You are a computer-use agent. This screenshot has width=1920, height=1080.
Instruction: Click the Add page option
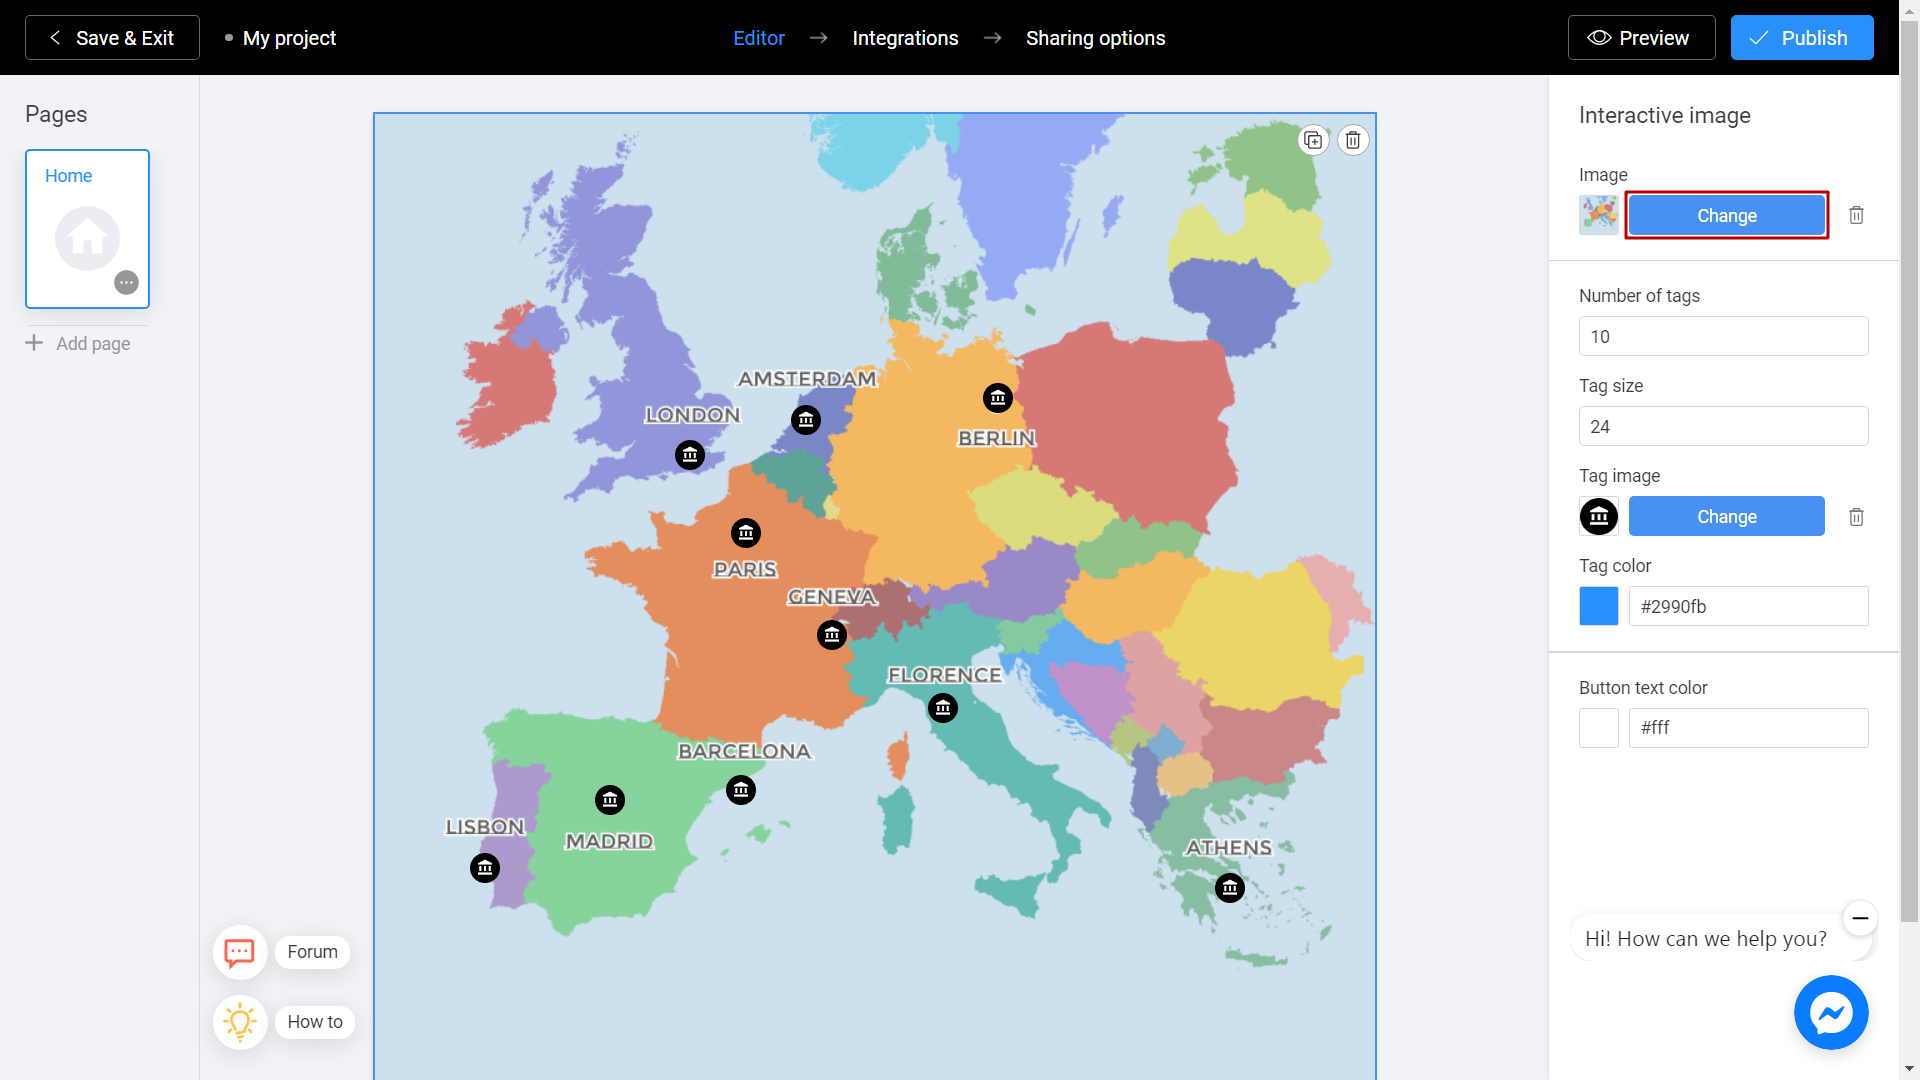click(x=79, y=343)
